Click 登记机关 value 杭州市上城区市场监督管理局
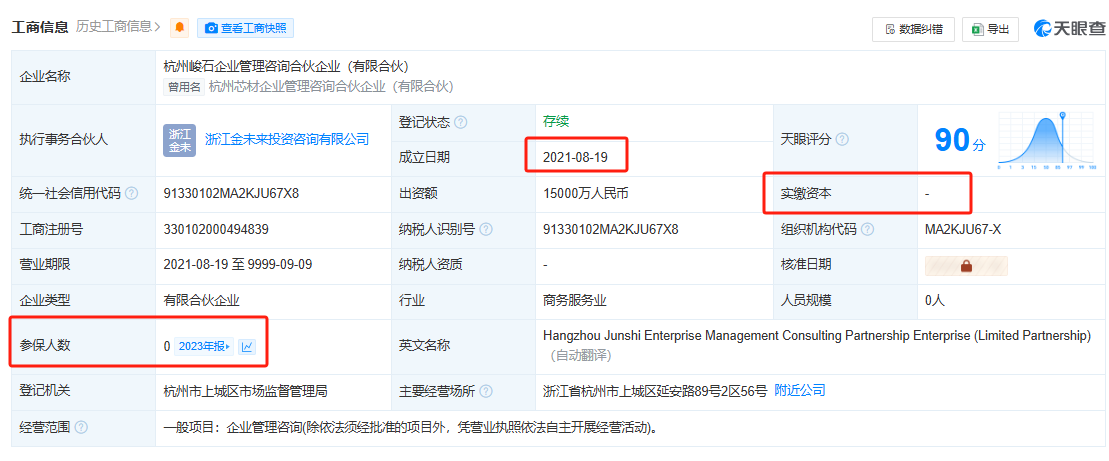Image resolution: width=1109 pixels, height=461 pixels. point(245,390)
